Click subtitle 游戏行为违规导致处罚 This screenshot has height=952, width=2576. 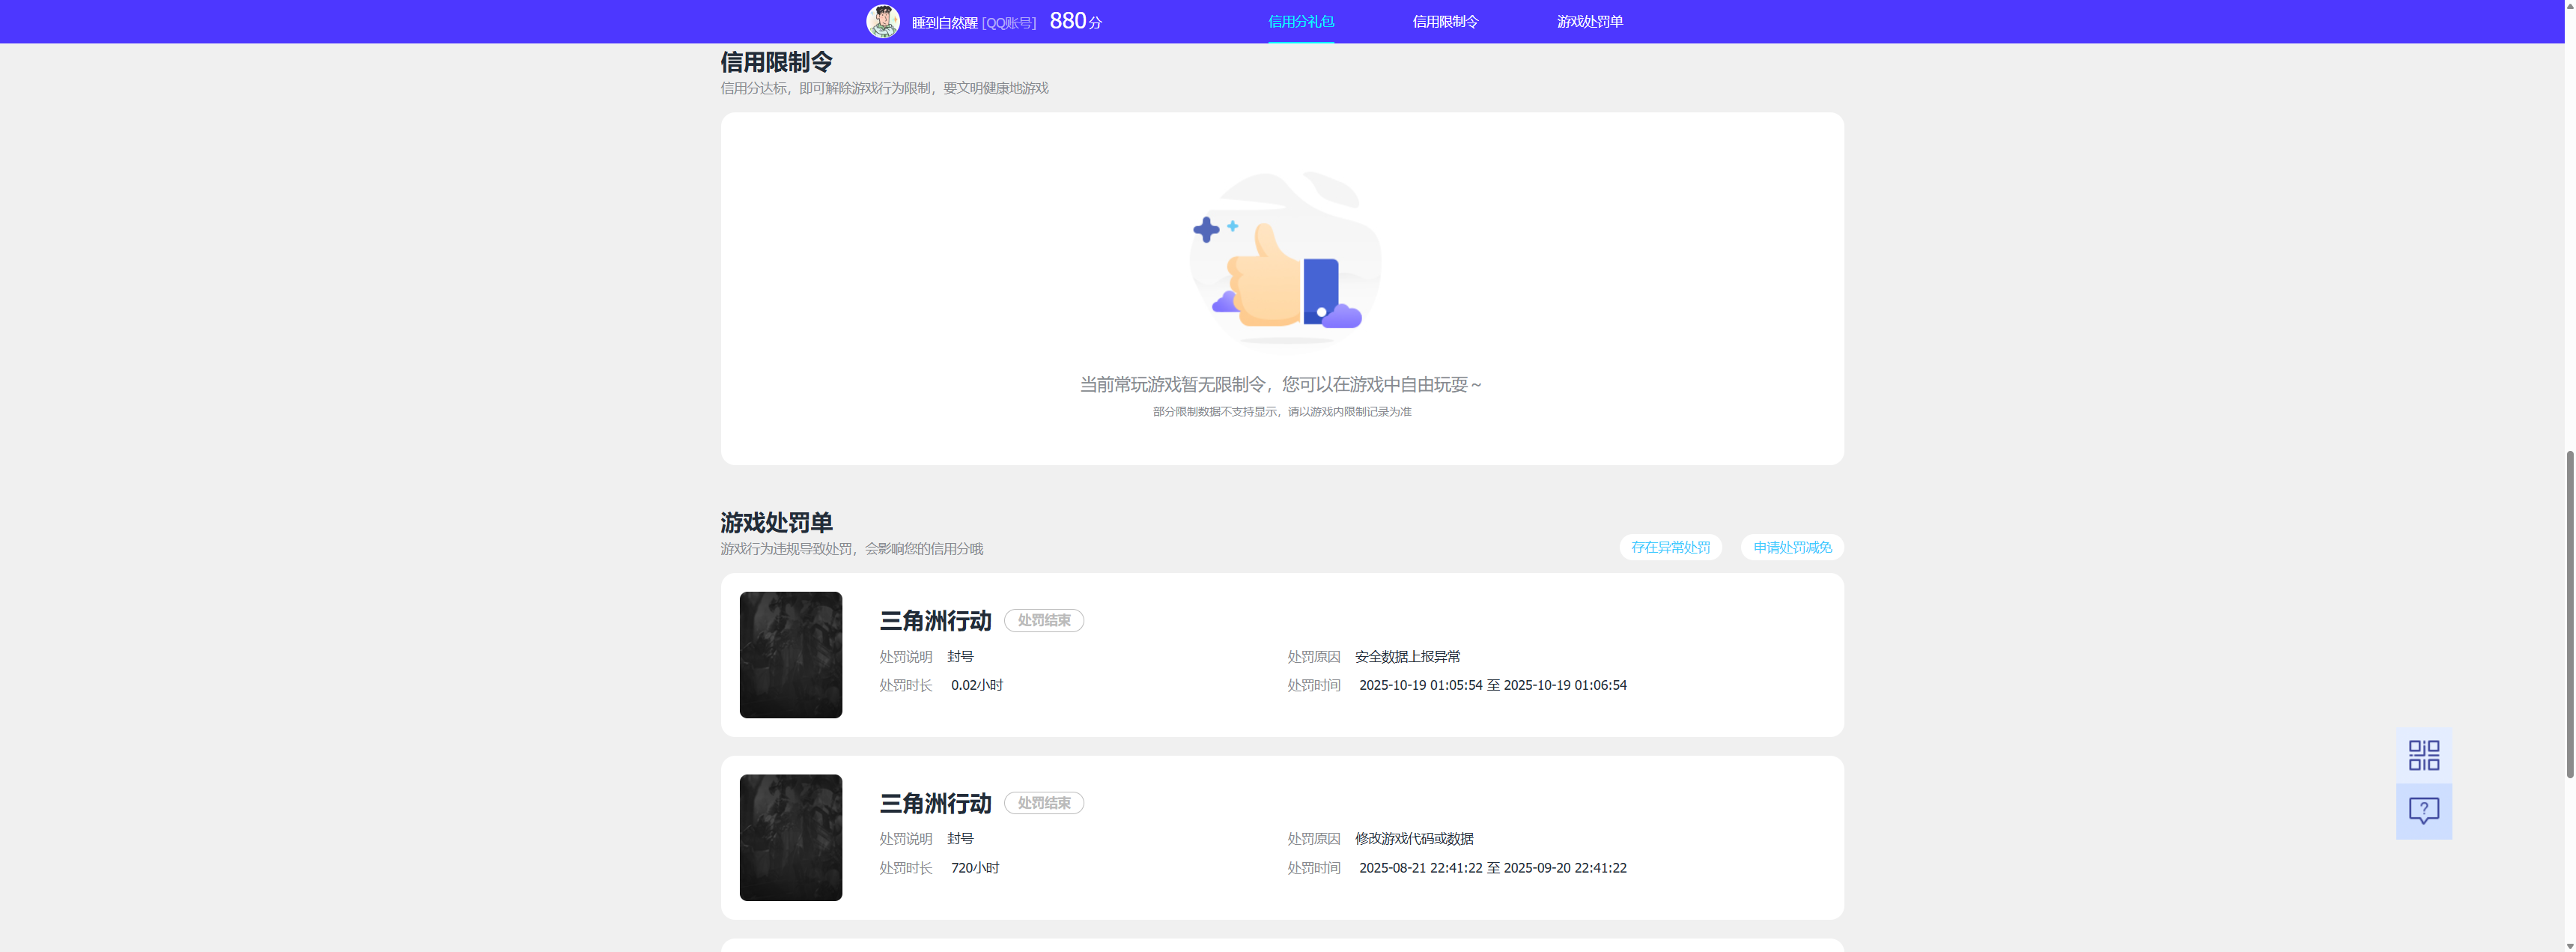pyautogui.click(x=851, y=549)
